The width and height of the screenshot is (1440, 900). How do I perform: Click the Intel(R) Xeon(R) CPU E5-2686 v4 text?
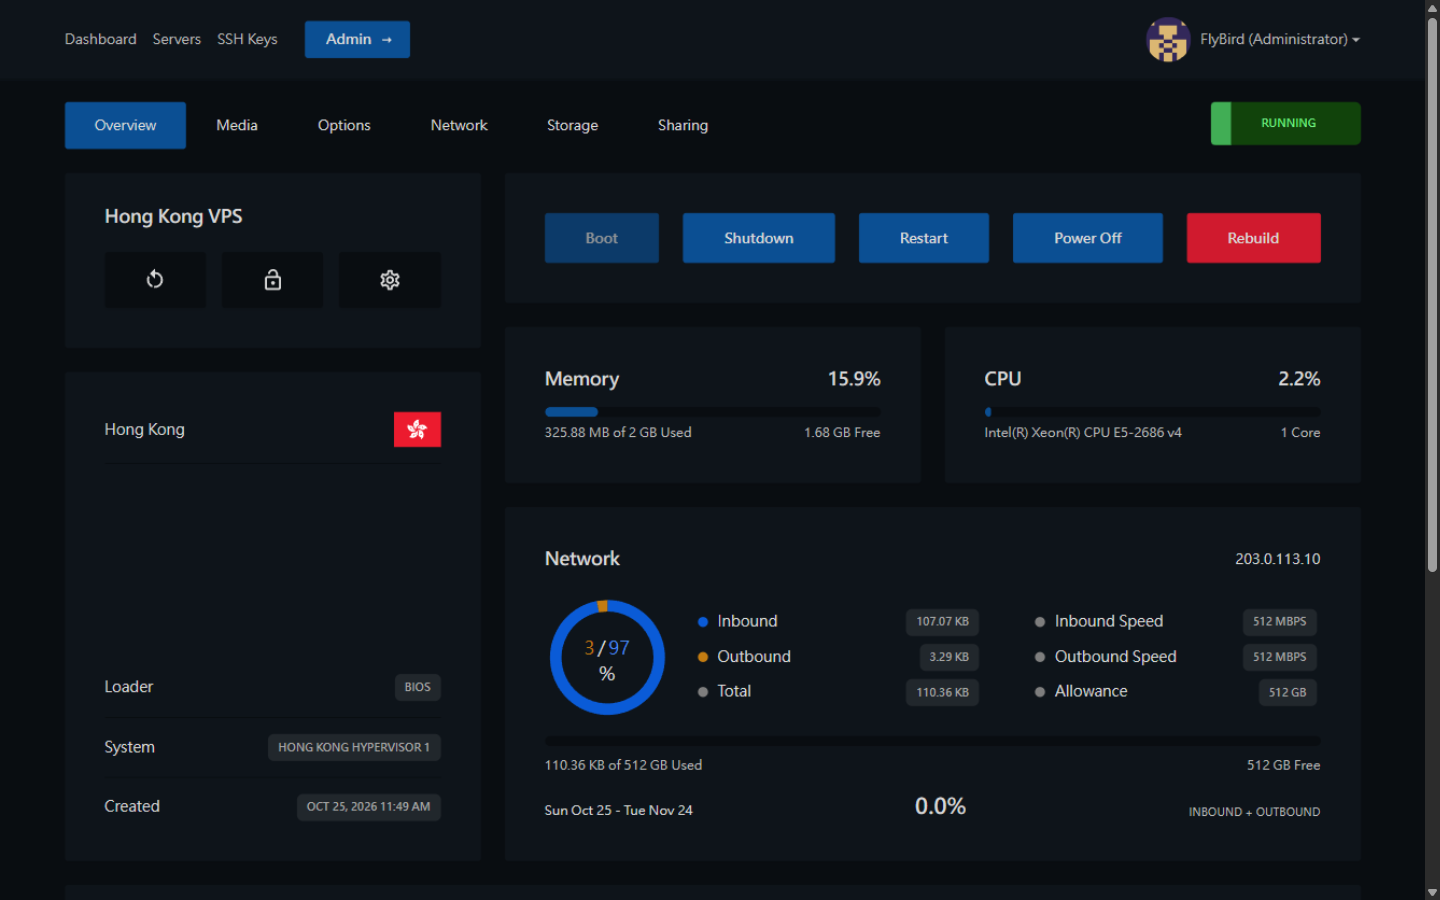click(x=1083, y=433)
